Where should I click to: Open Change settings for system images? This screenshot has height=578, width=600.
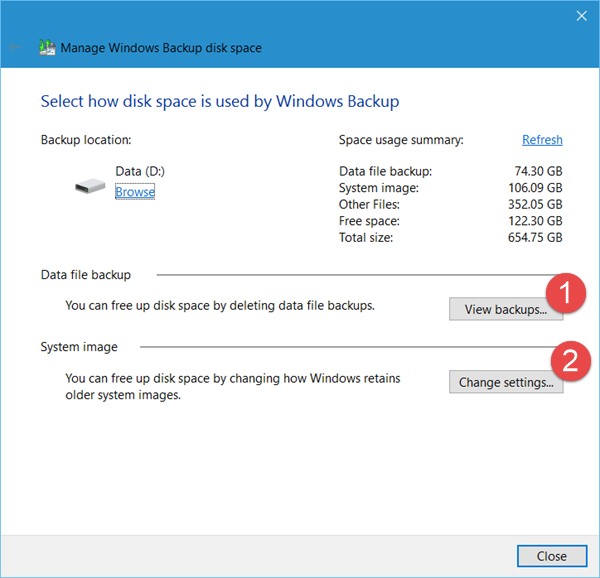pyautogui.click(x=506, y=382)
